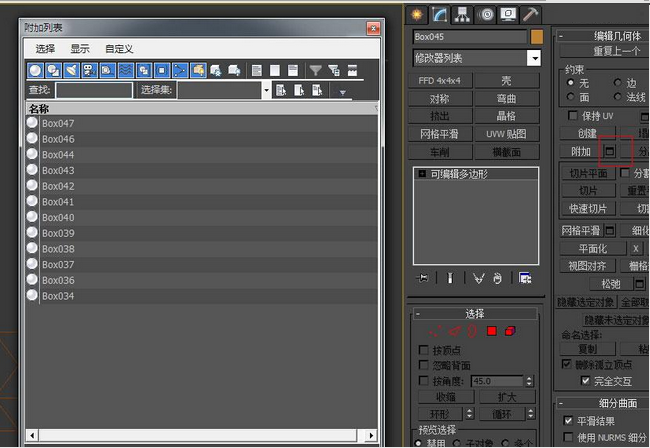Click the UVW 贴图 modifier button
Image resolution: width=650 pixels, height=448 pixels.
click(506, 134)
